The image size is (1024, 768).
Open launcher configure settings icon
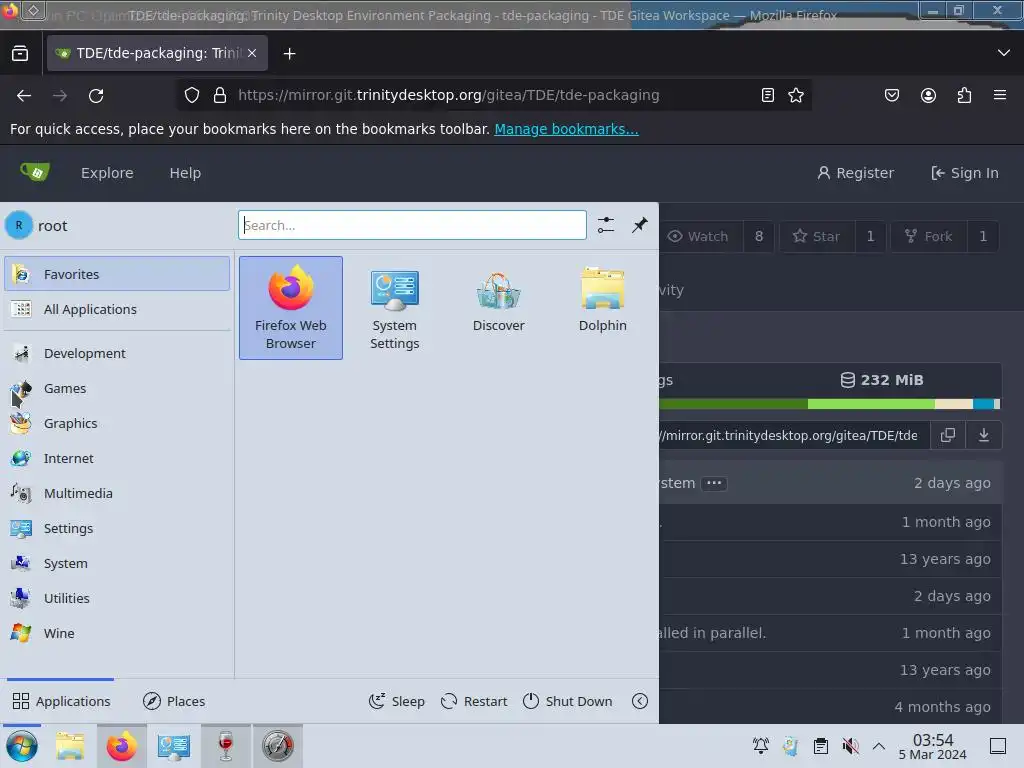click(605, 225)
